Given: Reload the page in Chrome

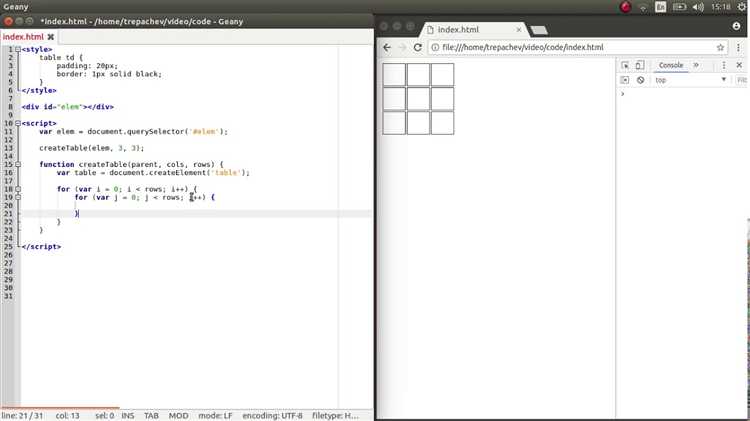Looking at the screenshot, I should pyautogui.click(x=417, y=47).
